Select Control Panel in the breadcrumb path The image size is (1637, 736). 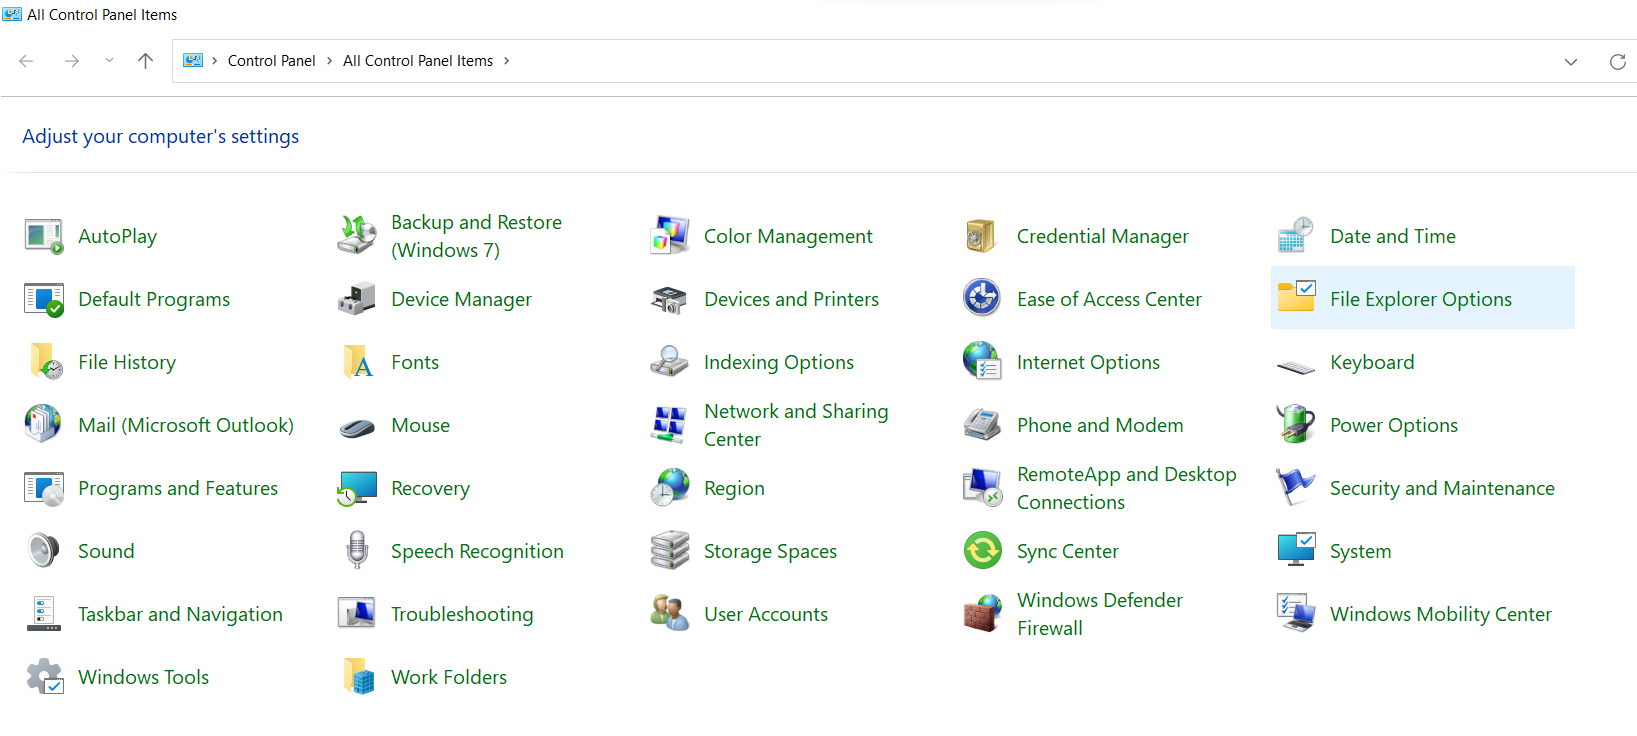tap(271, 61)
